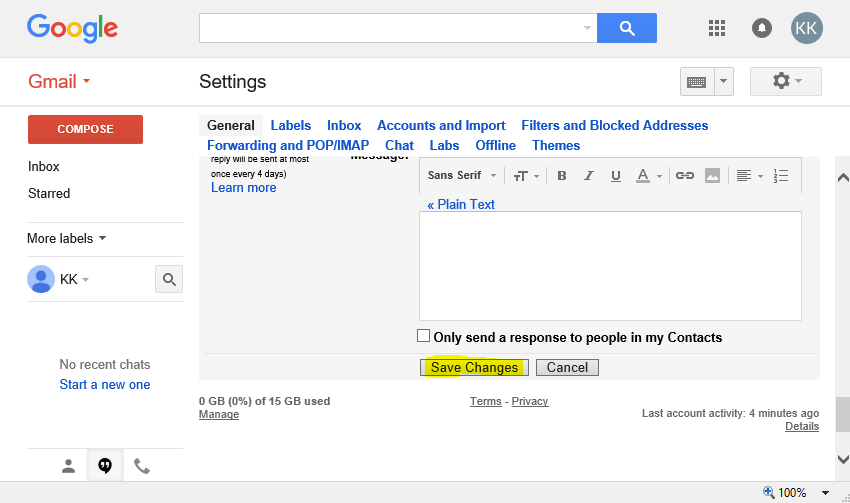Image resolution: width=850 pixels, height=503 pixels.
Task: Switch to the Labels tab
Action: click(x=291, y=125)
